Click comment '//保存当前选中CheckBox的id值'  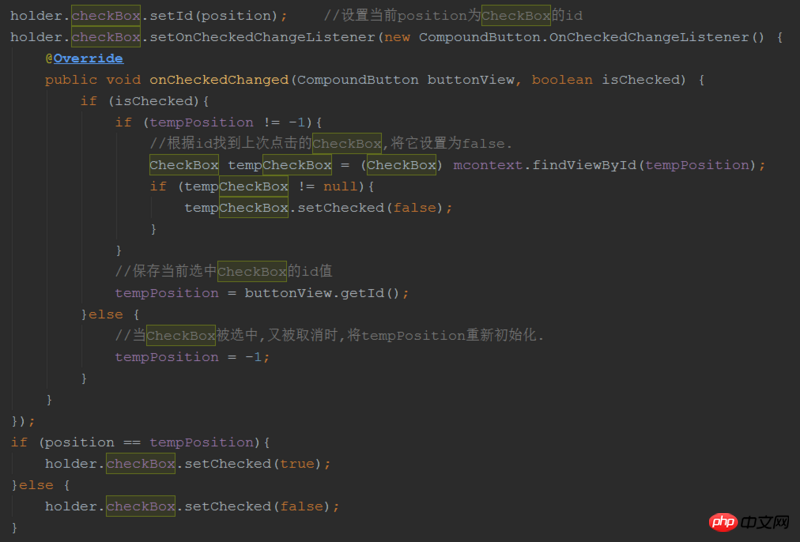pos(223,272)
